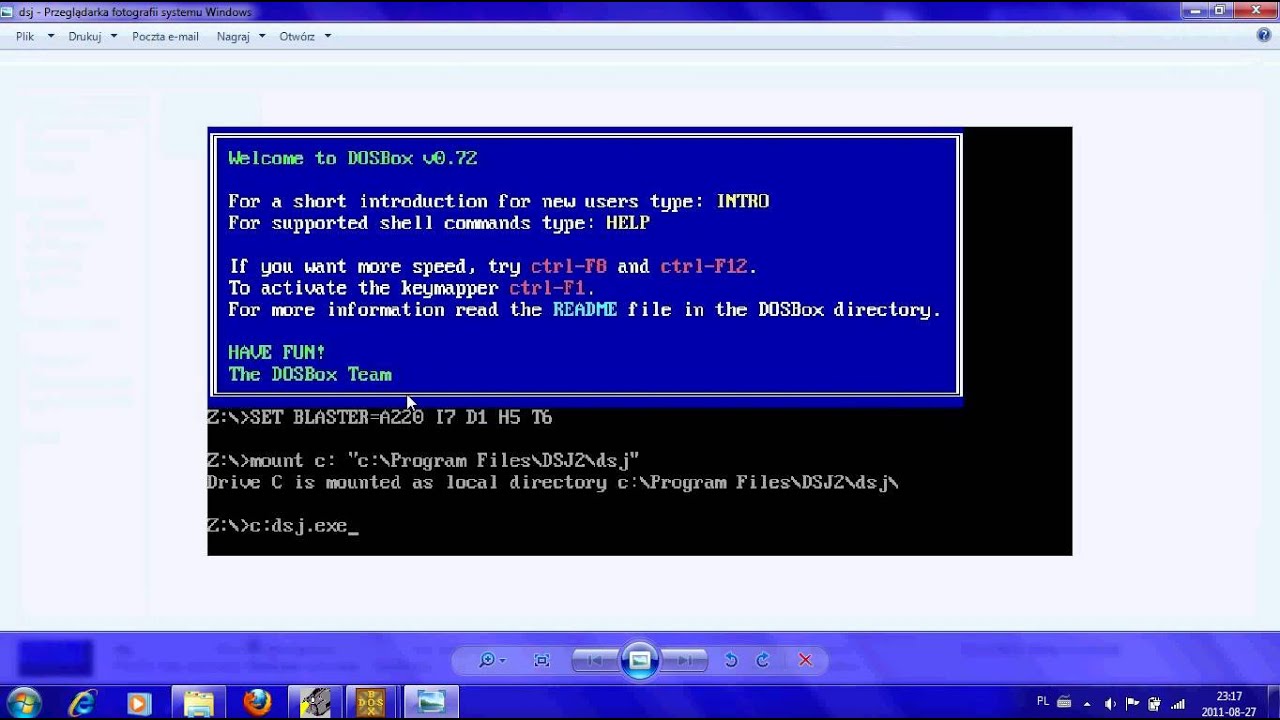This screenshot has width=1280, height=720.
Task: Click power plug tray icon
Action: (1154, 703)
